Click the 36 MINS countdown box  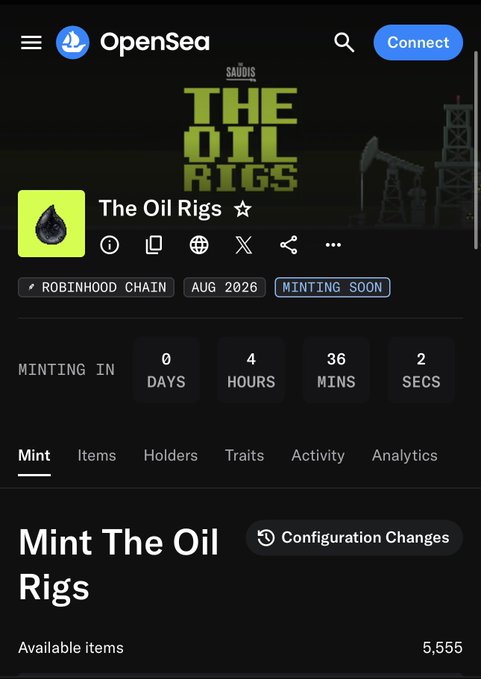[x=336, y=370]
